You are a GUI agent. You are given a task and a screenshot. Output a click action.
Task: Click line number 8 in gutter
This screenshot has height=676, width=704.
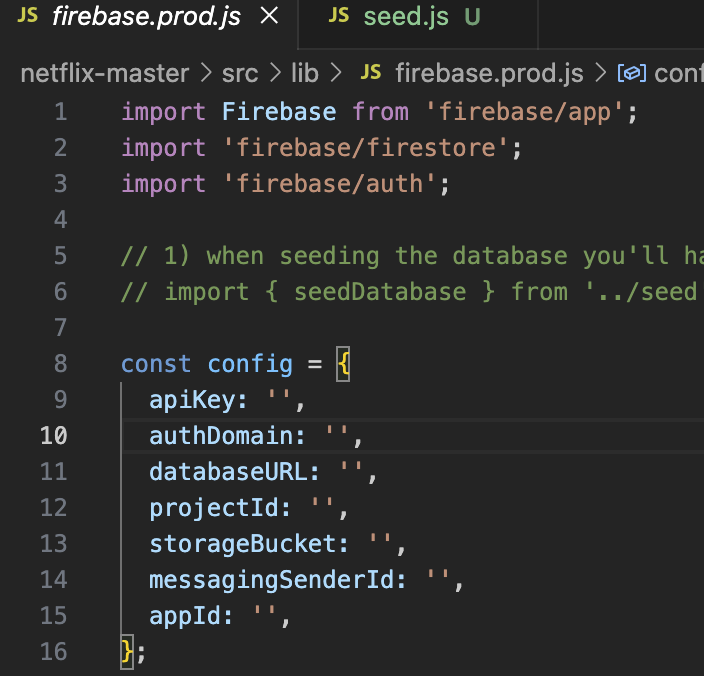pos(61,363)
